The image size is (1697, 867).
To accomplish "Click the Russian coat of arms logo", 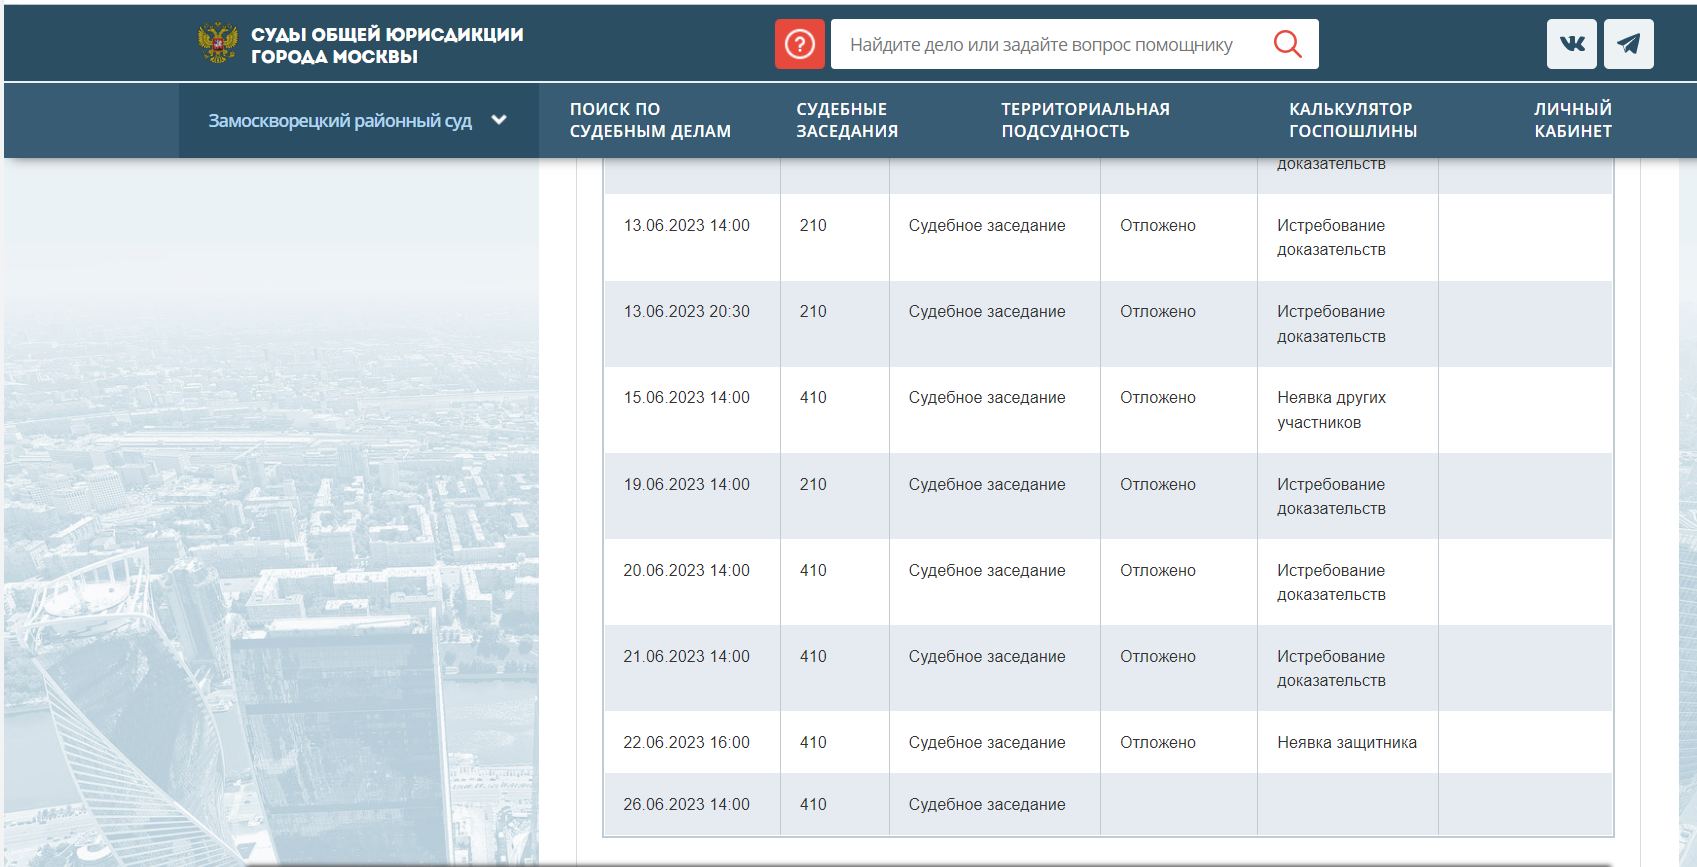I will pyautogui.click(x=218, y=44).
